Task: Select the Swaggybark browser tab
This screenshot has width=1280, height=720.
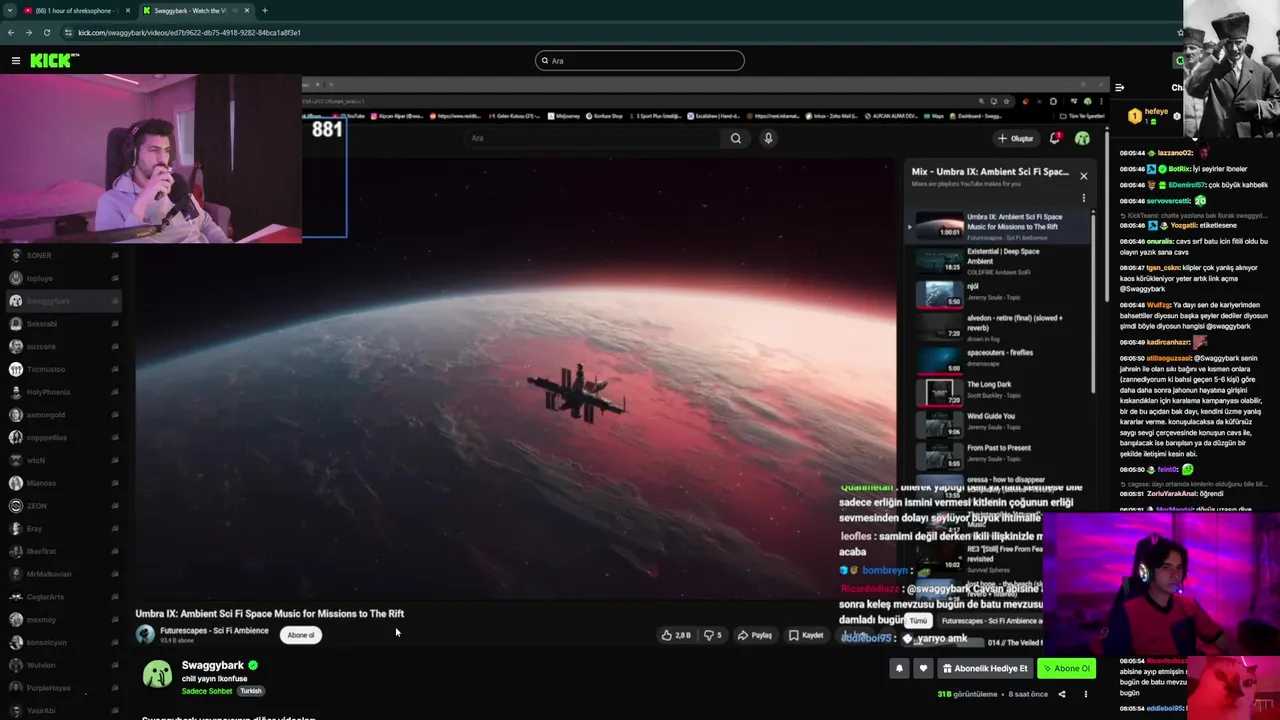Action: click(x=195, y=10)
